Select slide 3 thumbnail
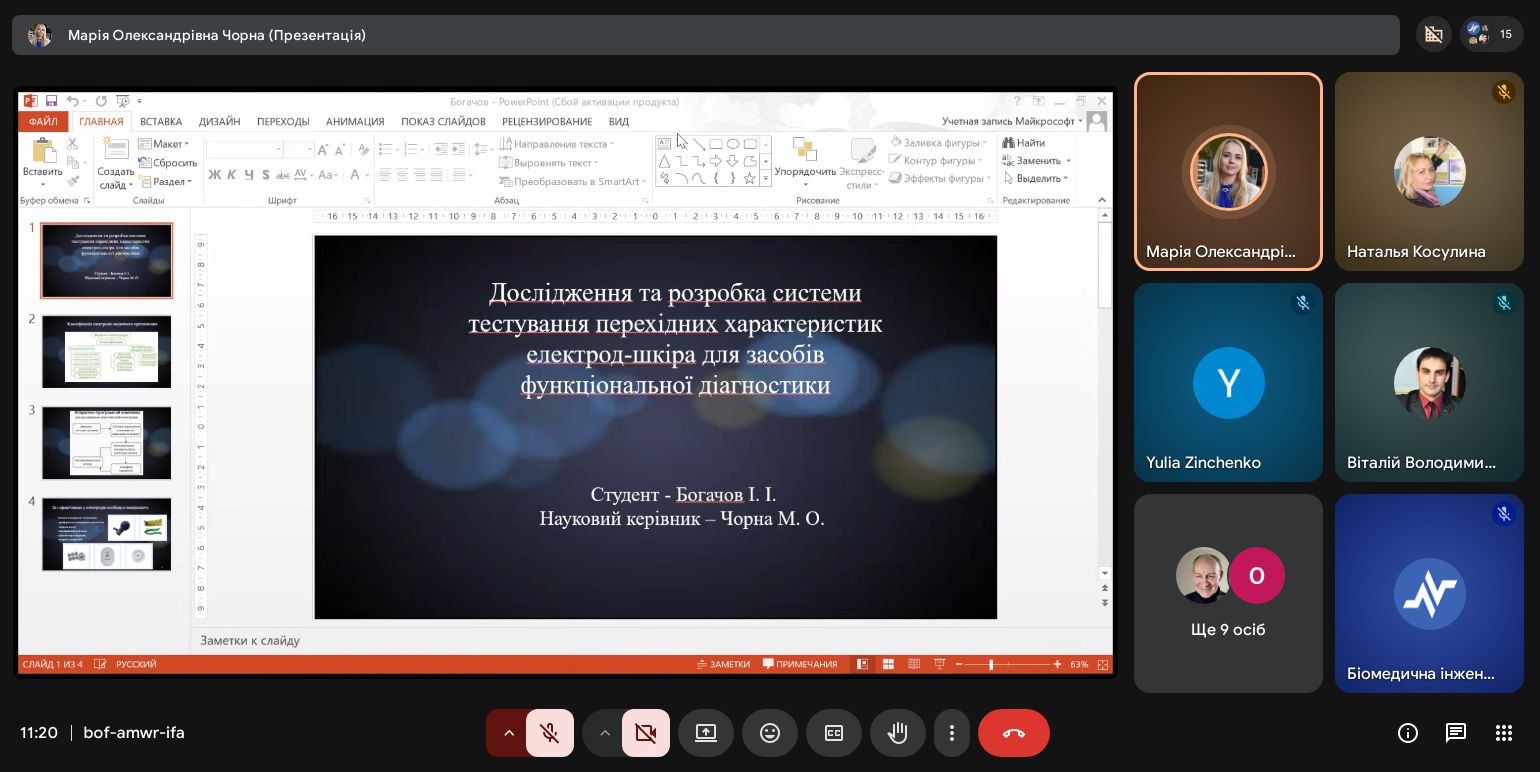This screenshot has width=1540, height=772. tap(106, 443)
